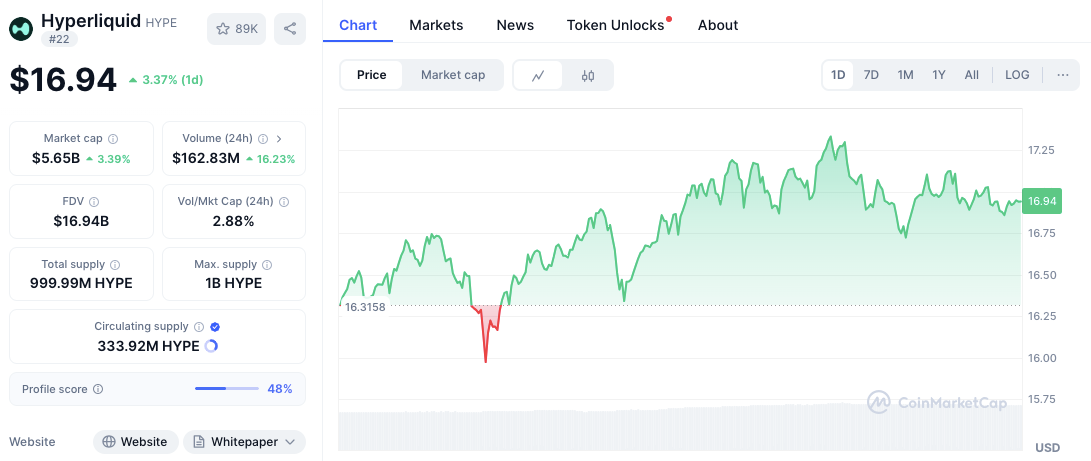Click the Profile score progress bar

(227, 389)
